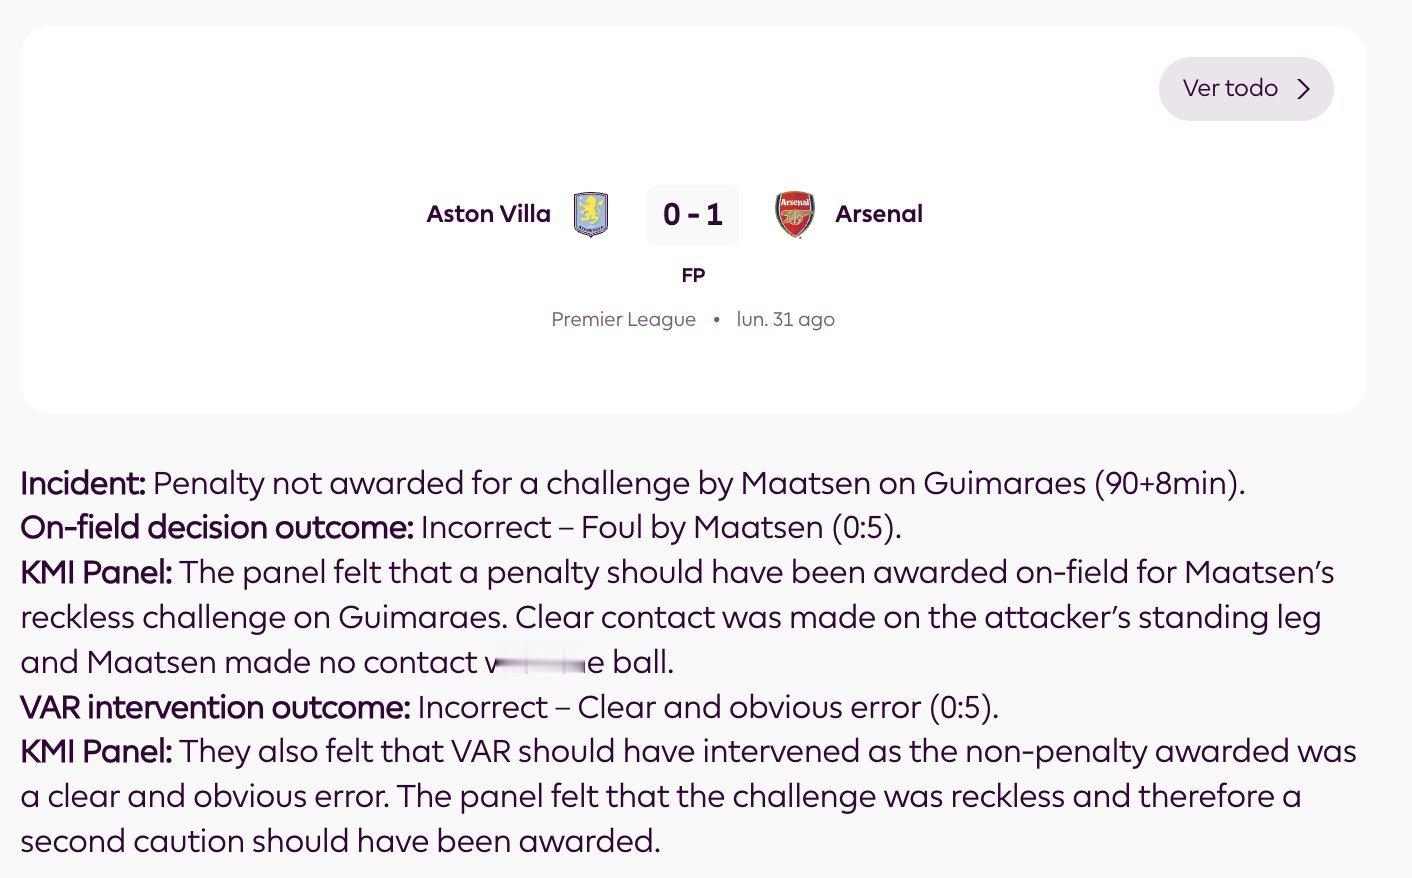Click the first KMI Panel: heading

96,572
